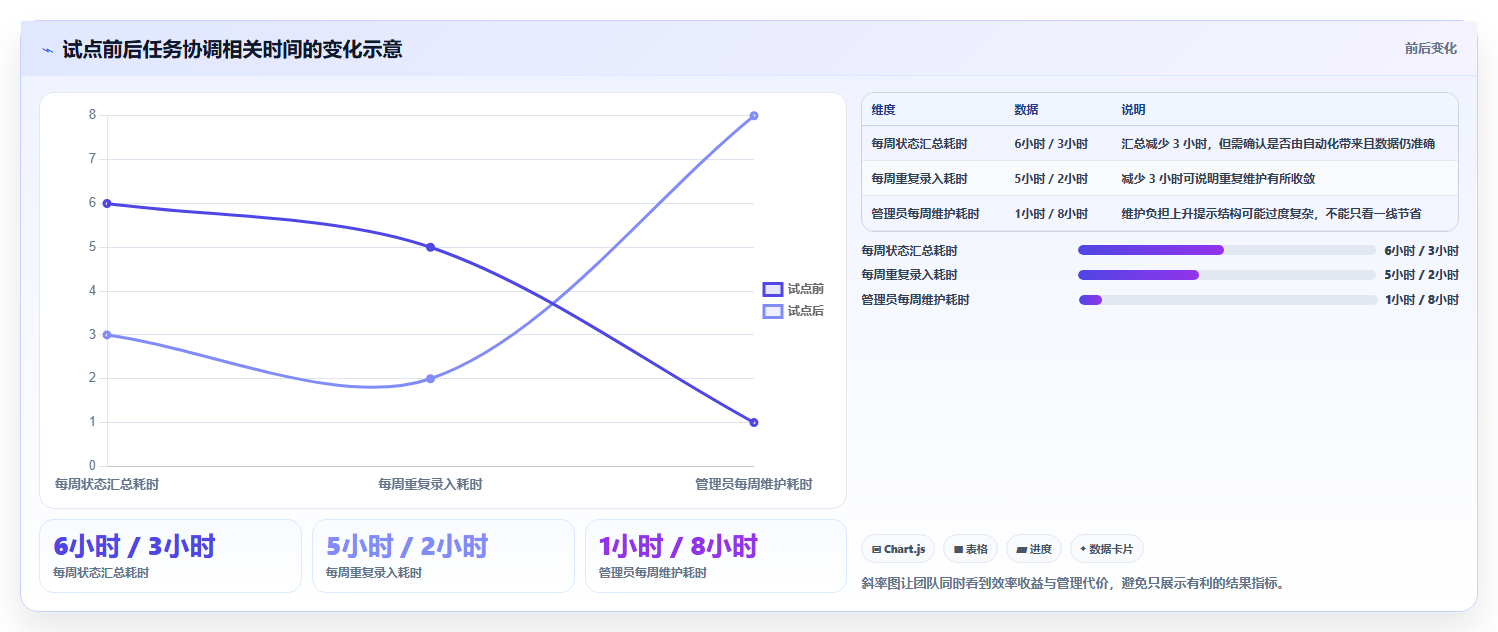This screenshot has height=632, width=1498.
Task: Click 试点后 data point at value 3
Action: click(107, 335)
